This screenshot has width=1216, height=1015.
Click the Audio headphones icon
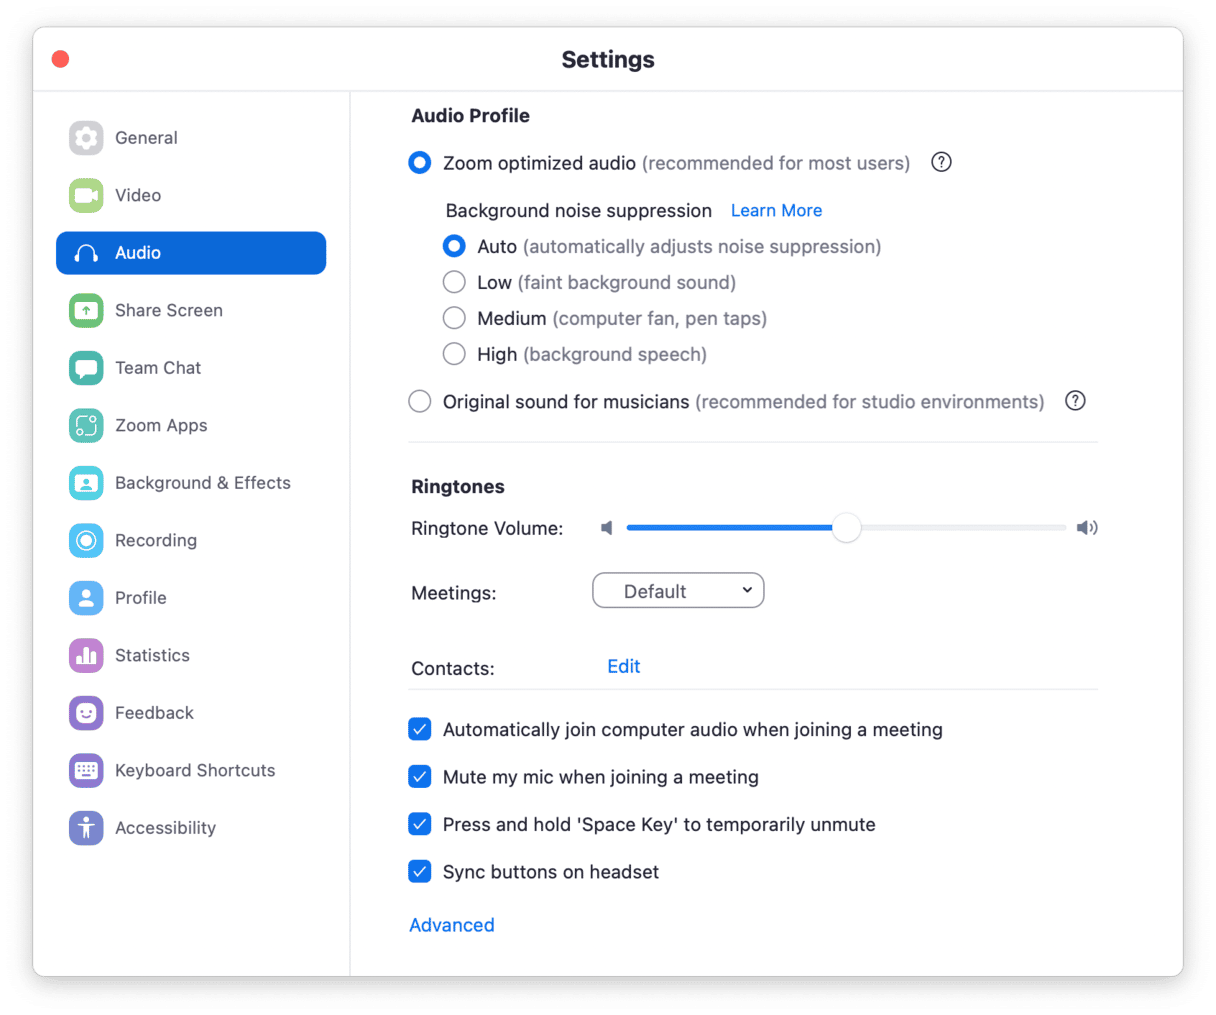click(x=86, y=253)
